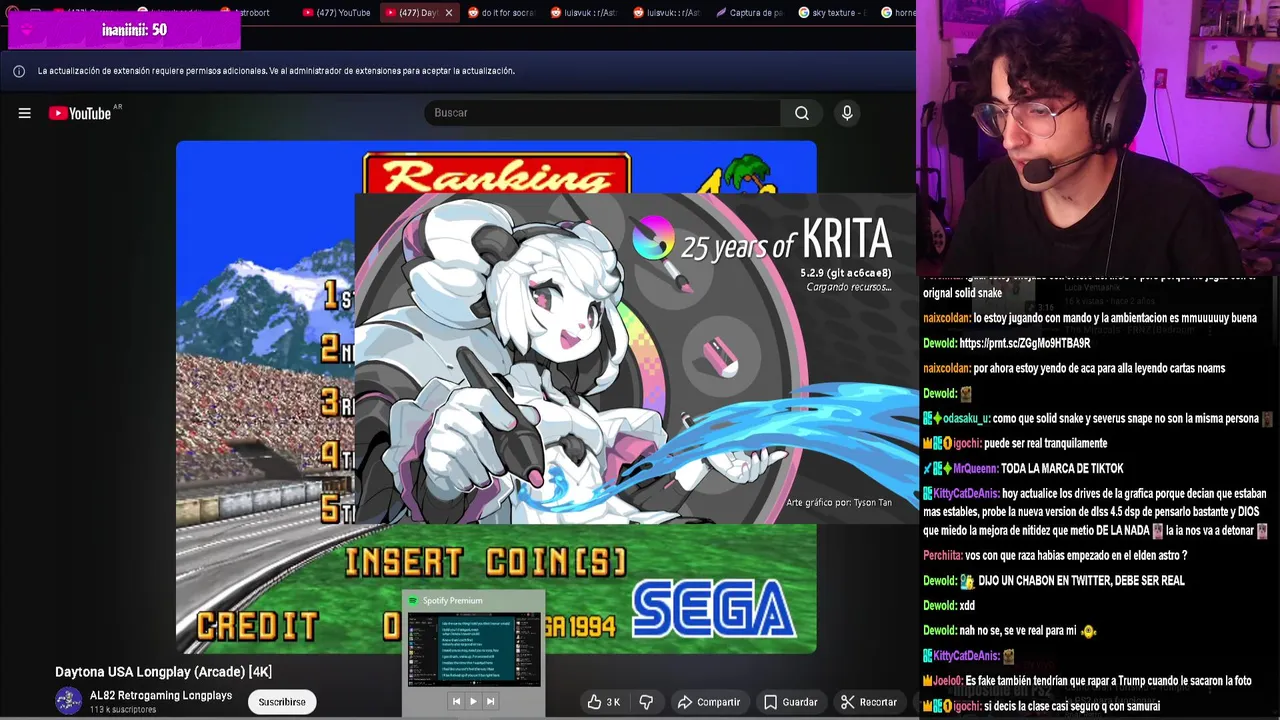The width and height of the screenshot is (1280, 720).
Task: Start voice search with microphone icon
Action: 847,113
